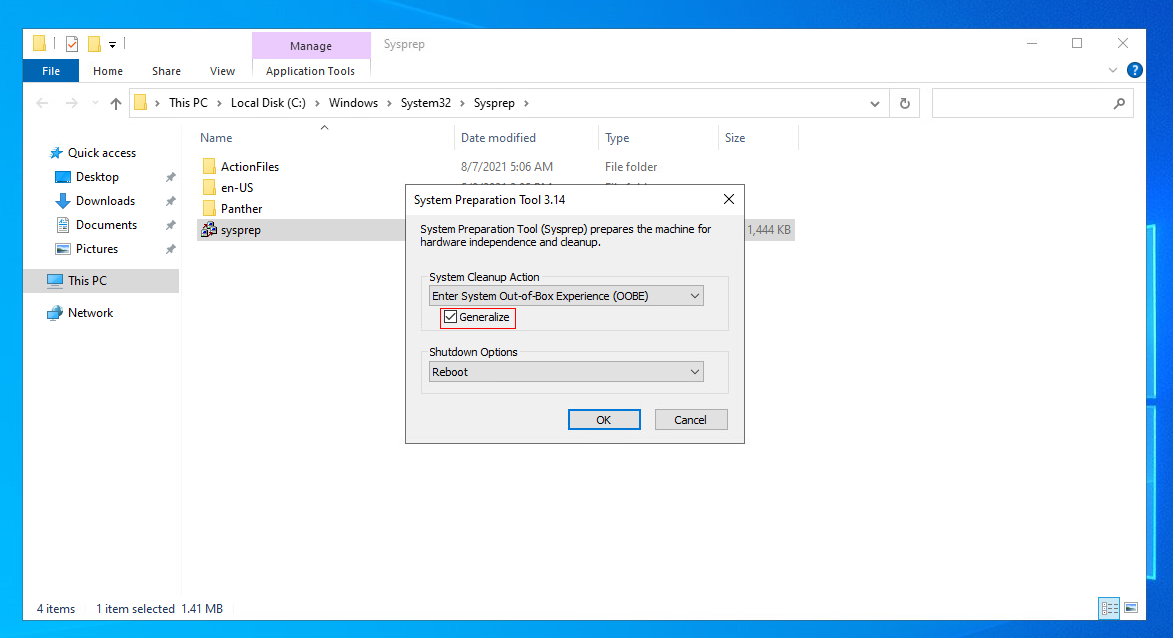Select the Manage contextual tab
The height and width of the screenshot is (638, 1173).
click(311, 46)
